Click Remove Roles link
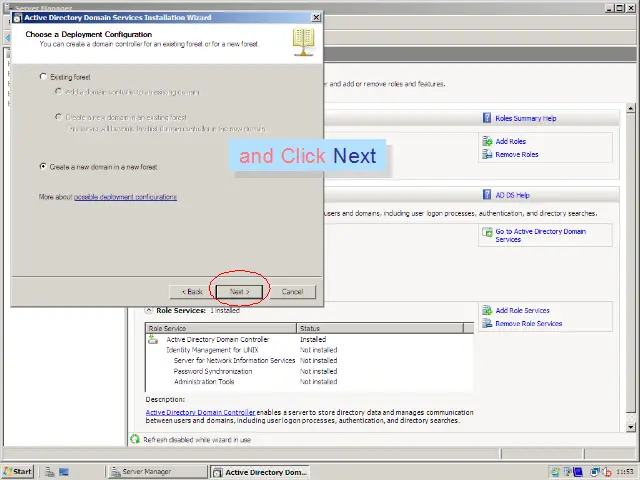Image resolution: width=640 pixels, height=480 pixels. [517, 154]
